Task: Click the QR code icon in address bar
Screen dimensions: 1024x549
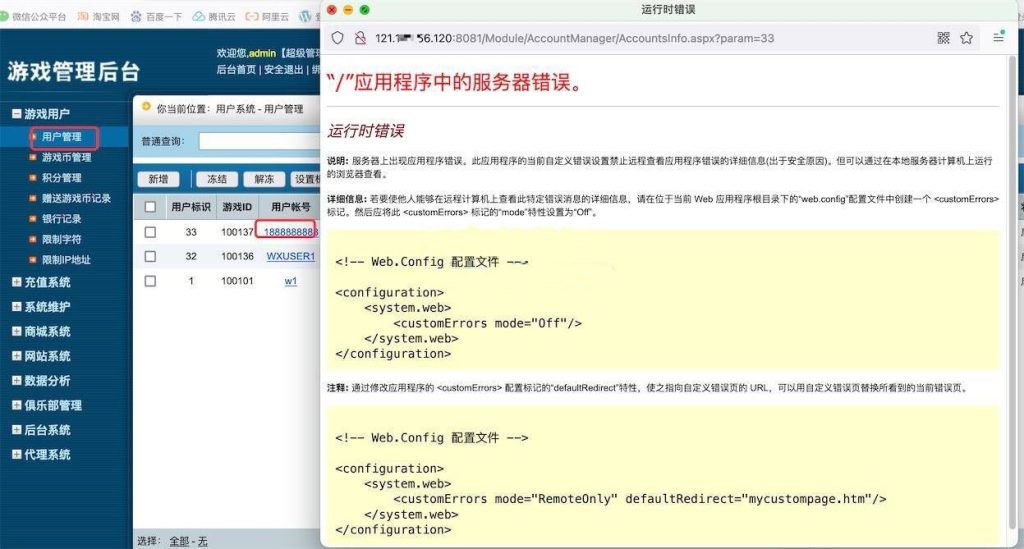Action: [943, 38]
